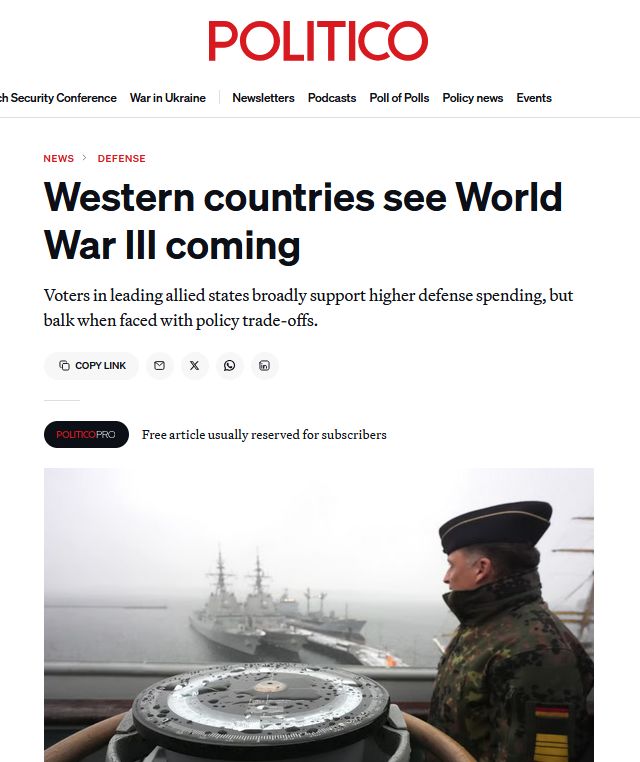Click the Politico Pro badge
This screenshot has width=640, height=762.
click(x=86, y=434)
